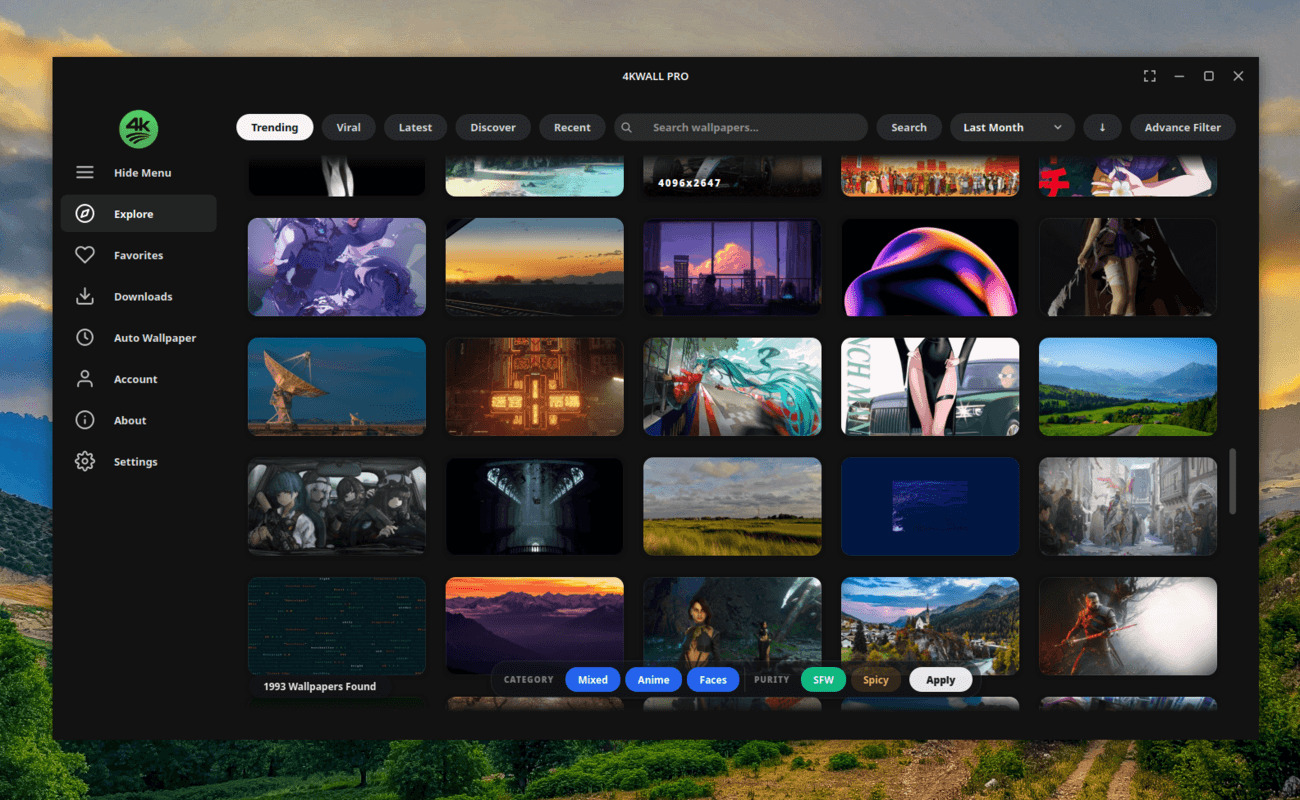Open the Downloads menu item
The image size is (1300, 800).
pyautogui.click(x=139, y=297)
